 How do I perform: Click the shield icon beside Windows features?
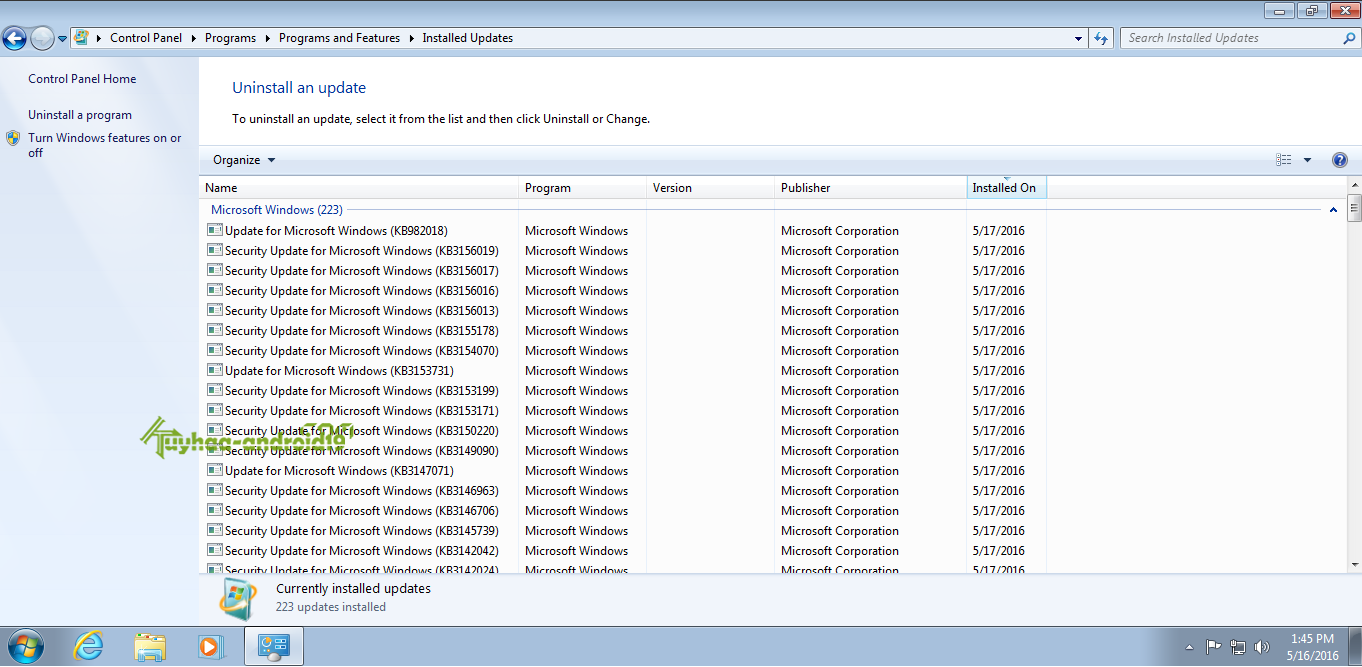13,138
